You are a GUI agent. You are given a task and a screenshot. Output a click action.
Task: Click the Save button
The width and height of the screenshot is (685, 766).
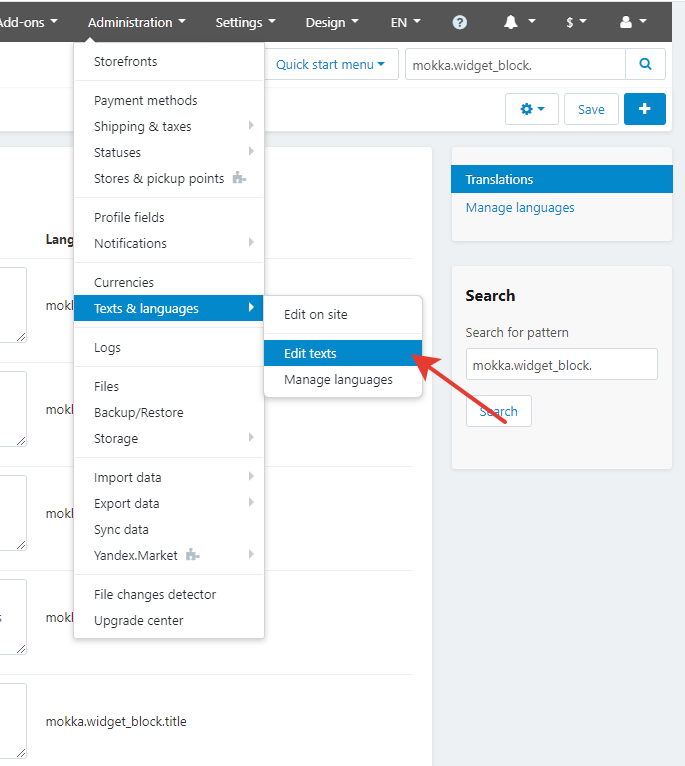coord(591,109)
